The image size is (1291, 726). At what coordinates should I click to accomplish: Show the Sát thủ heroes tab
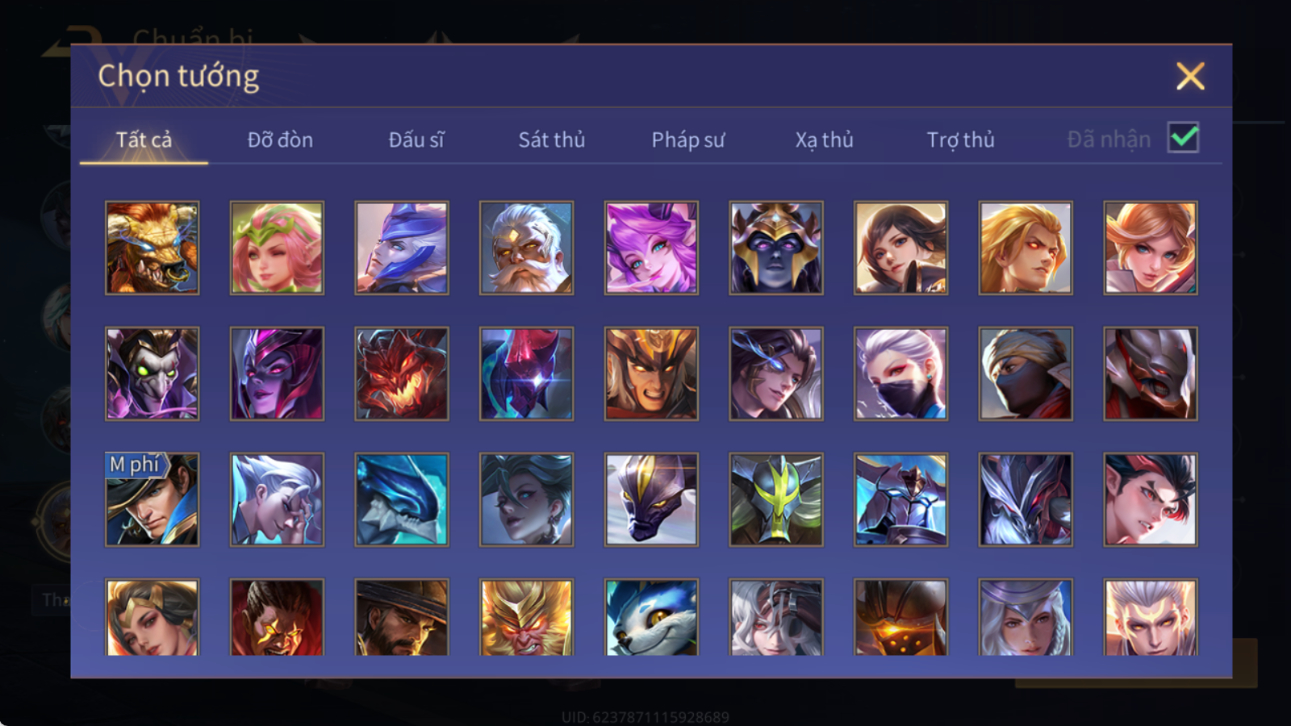552,140
